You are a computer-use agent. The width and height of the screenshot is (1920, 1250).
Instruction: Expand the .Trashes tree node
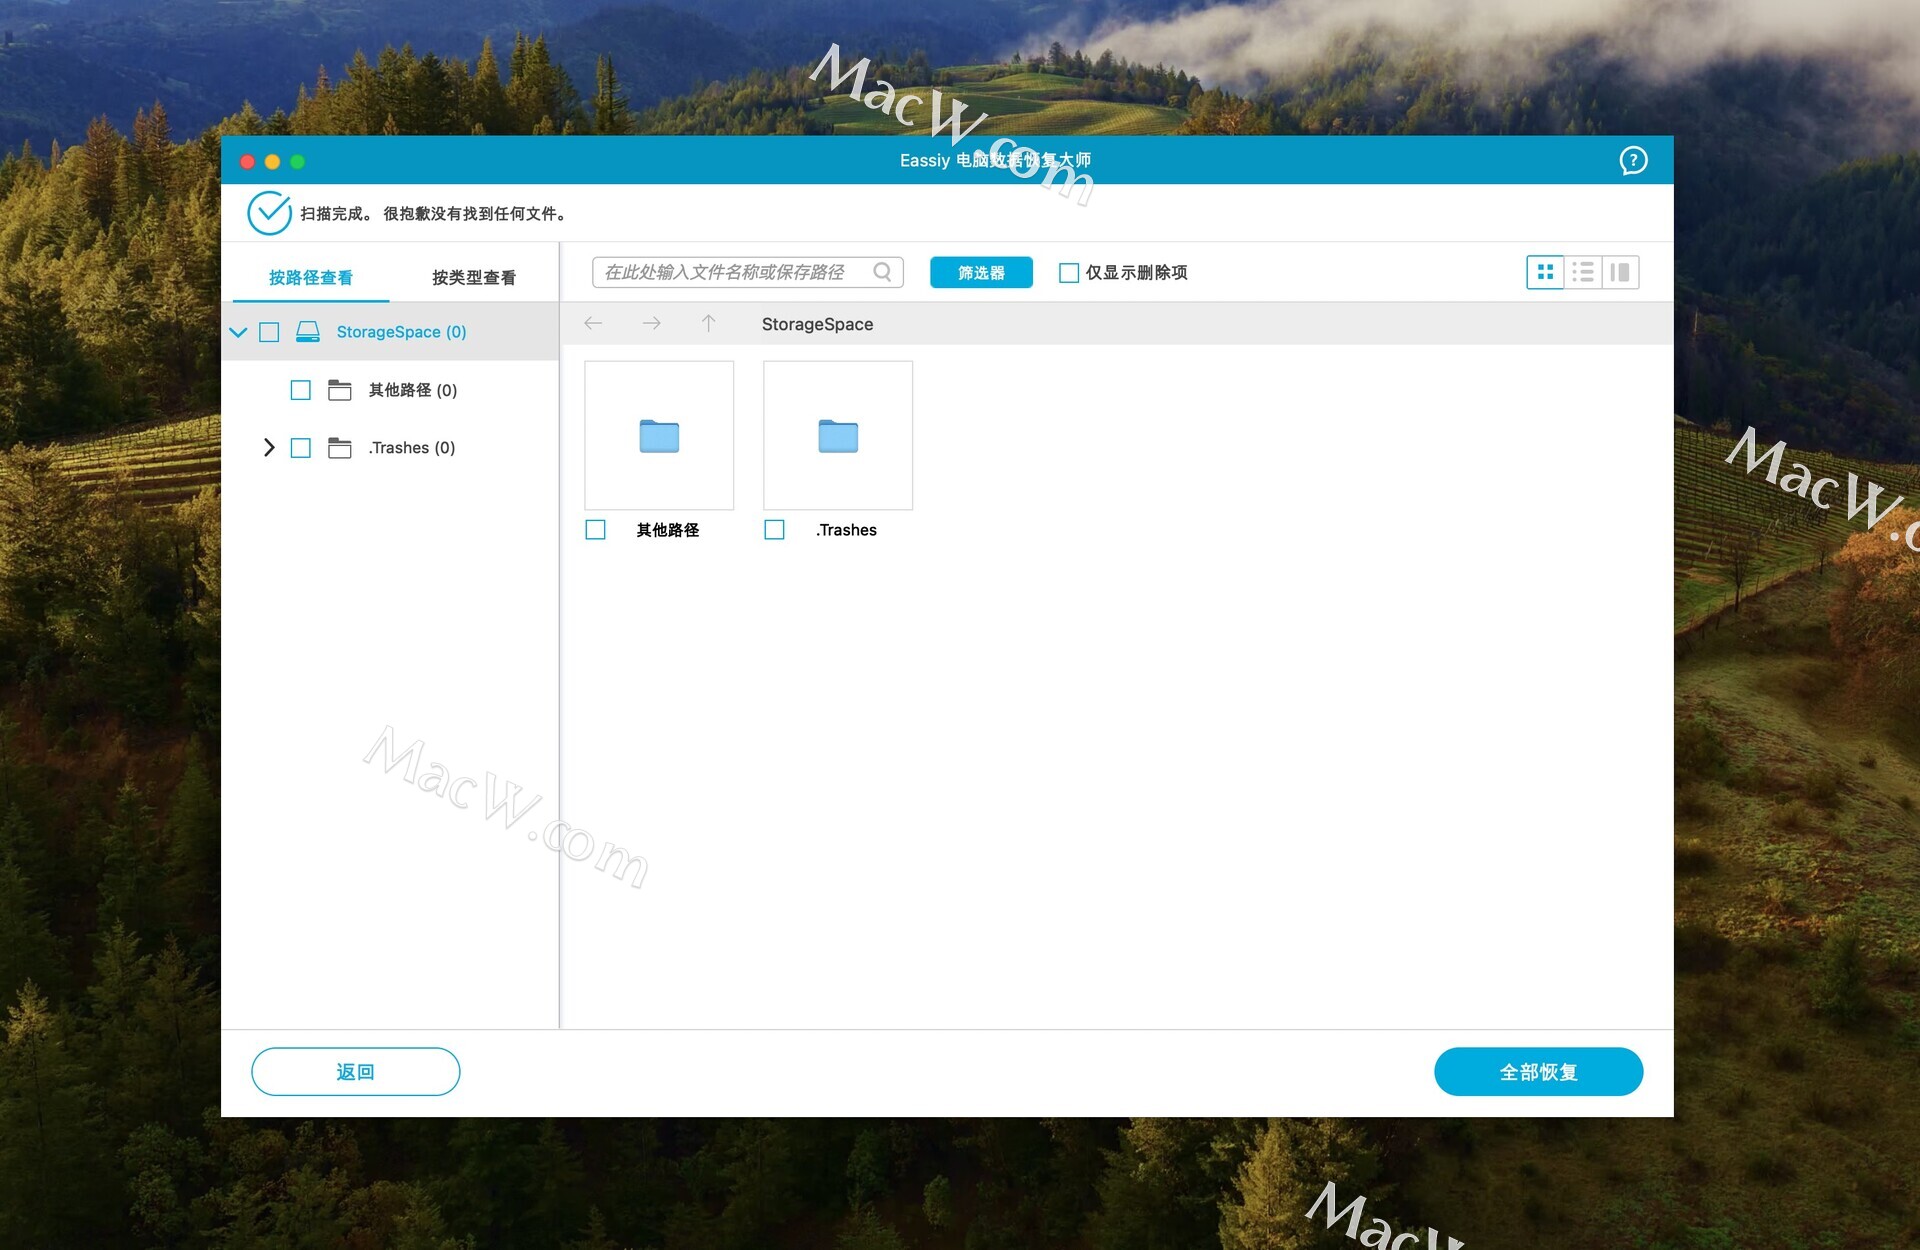268,448
